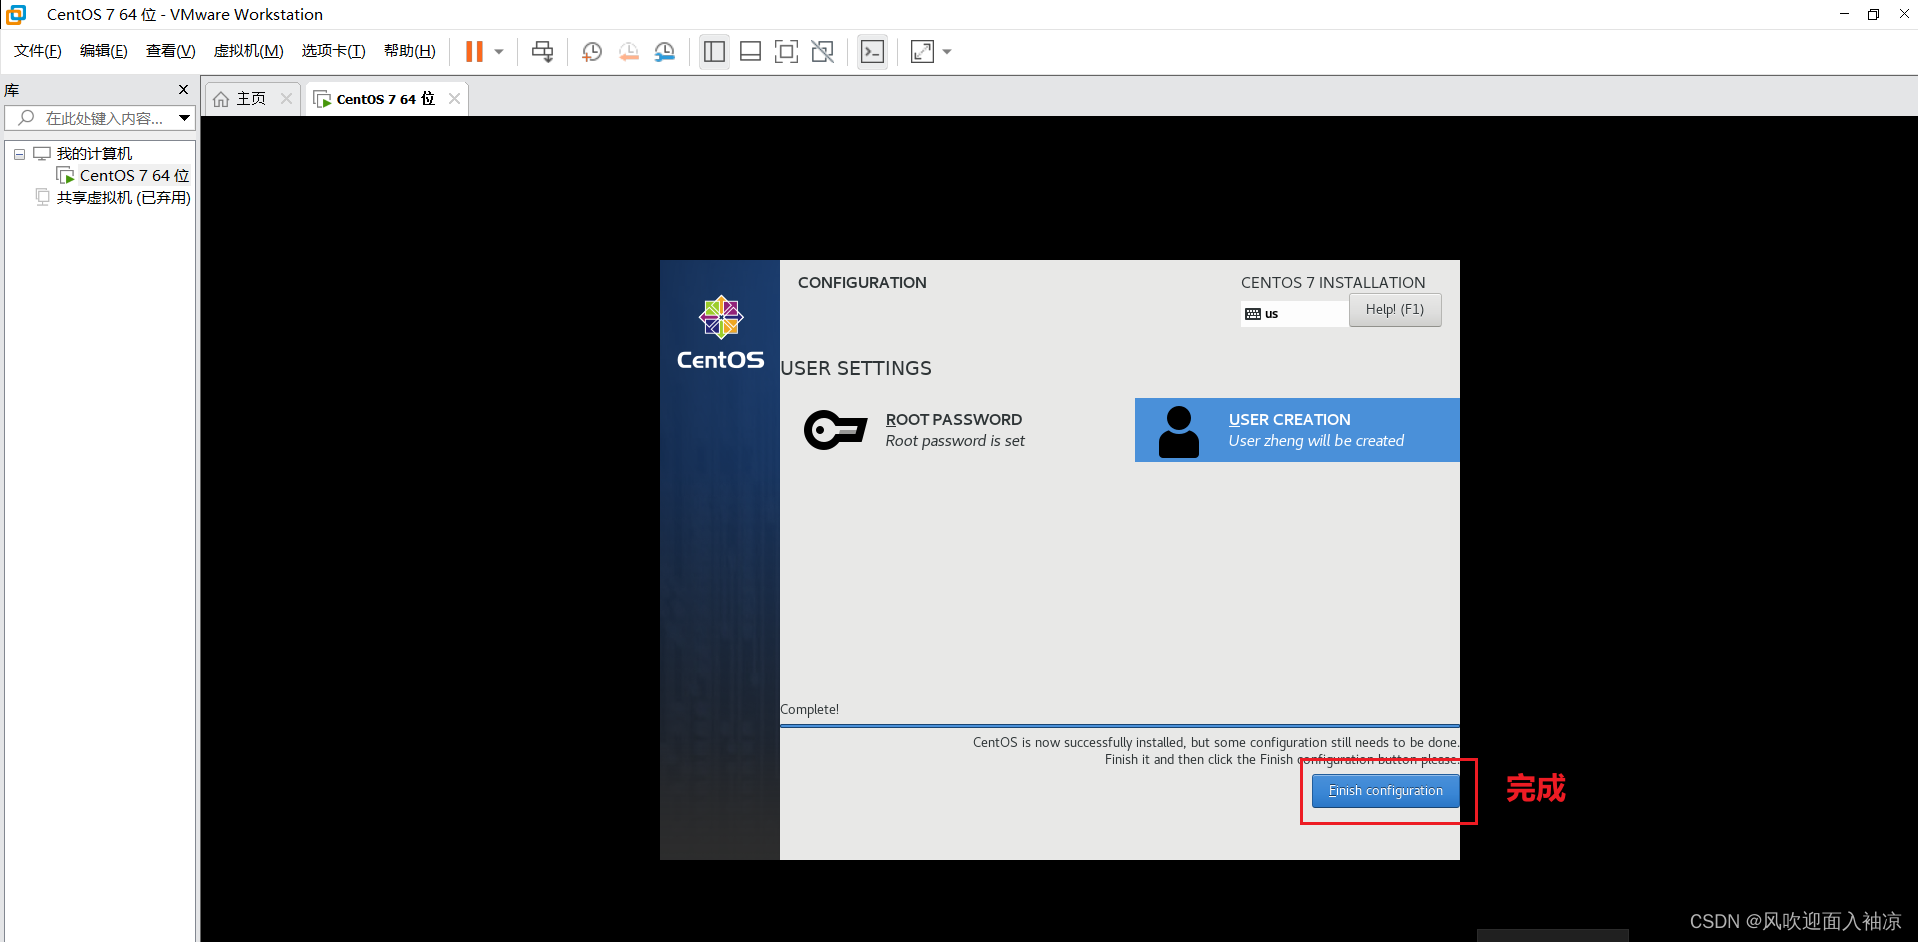Select 共享虚拟机 (已弃用) tree item

pos(123,198)
